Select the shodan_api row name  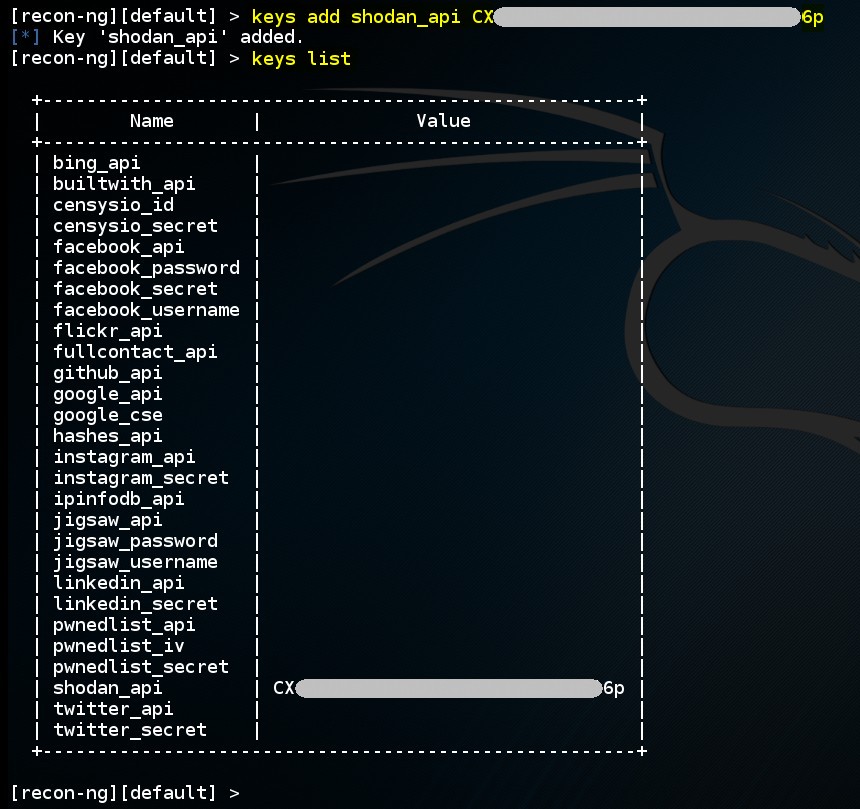click(x=108, y=688)
